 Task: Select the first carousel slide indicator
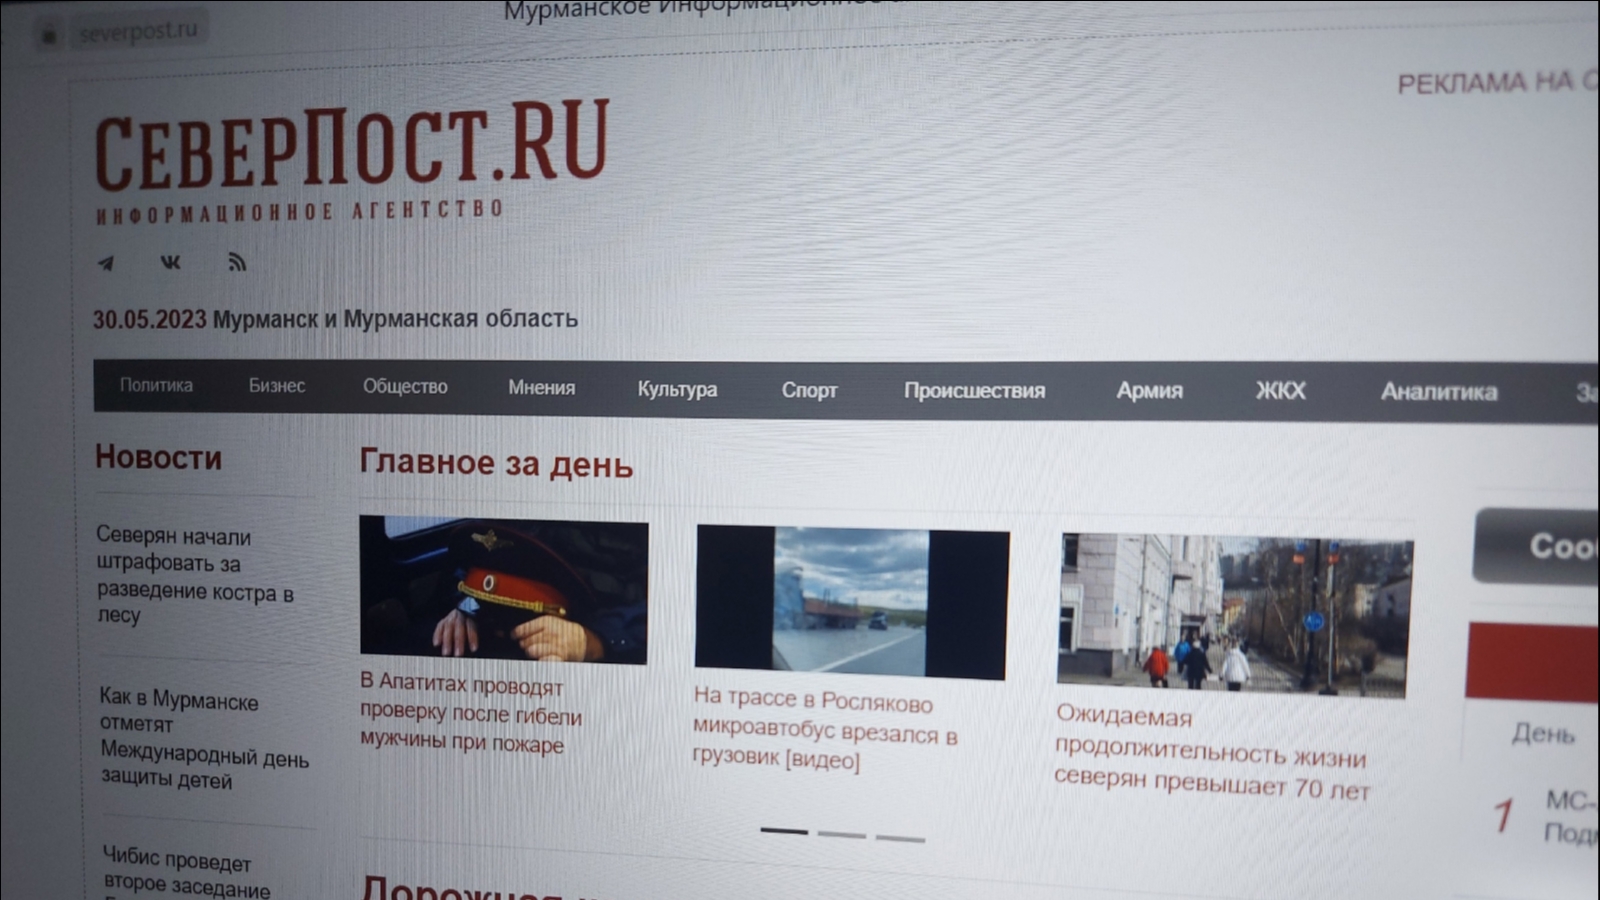pos(784,830)
